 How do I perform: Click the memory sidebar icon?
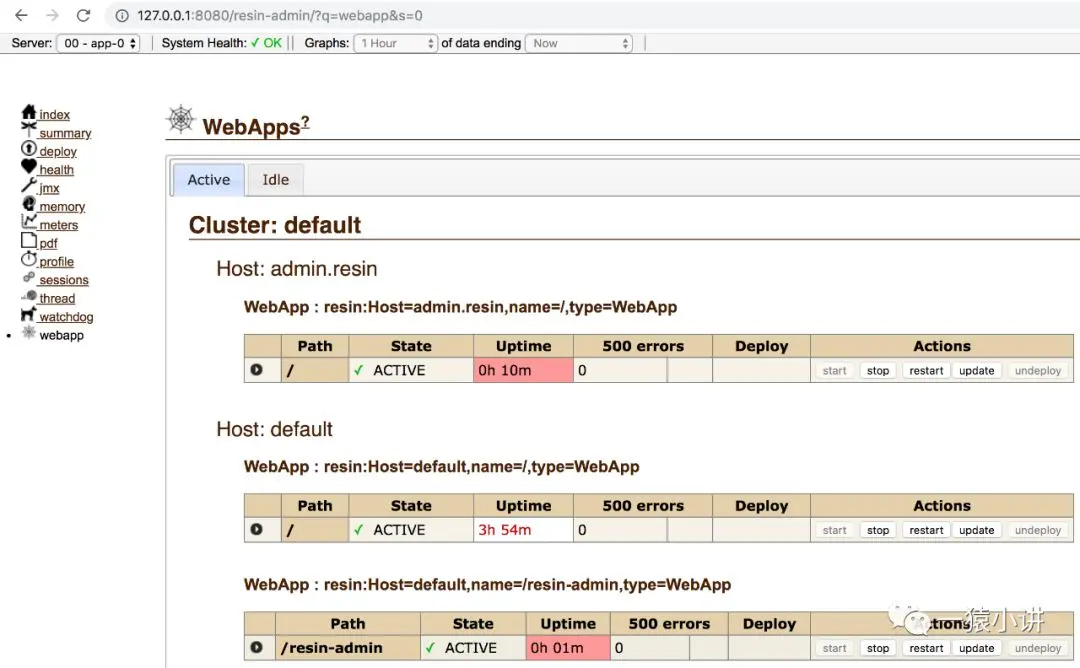[x=28, y=203]
